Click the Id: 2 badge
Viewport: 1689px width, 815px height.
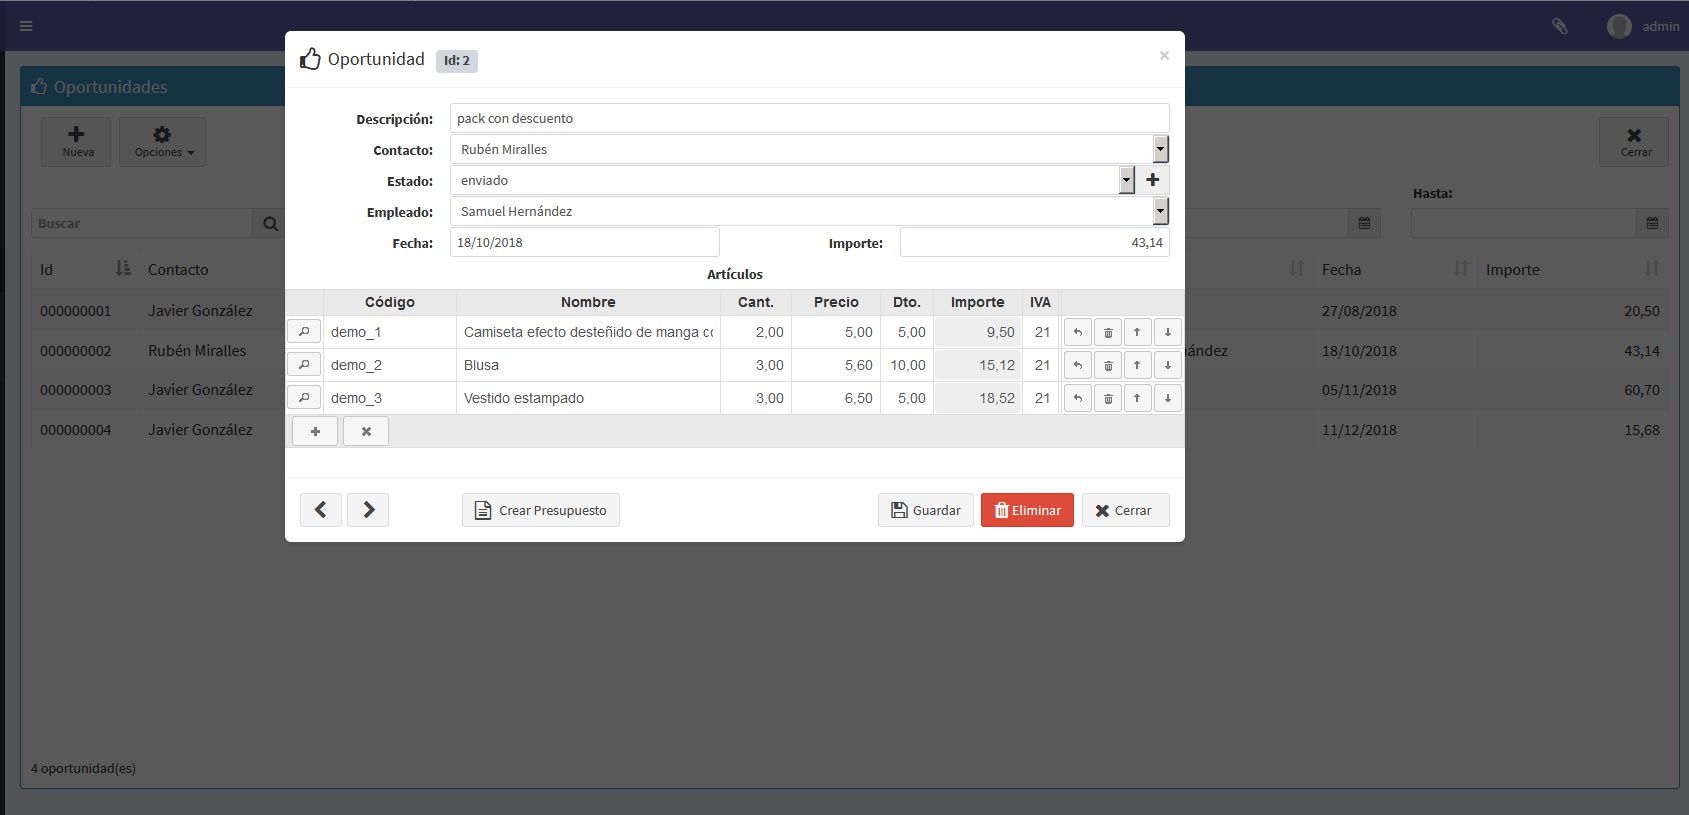point(457,61)
